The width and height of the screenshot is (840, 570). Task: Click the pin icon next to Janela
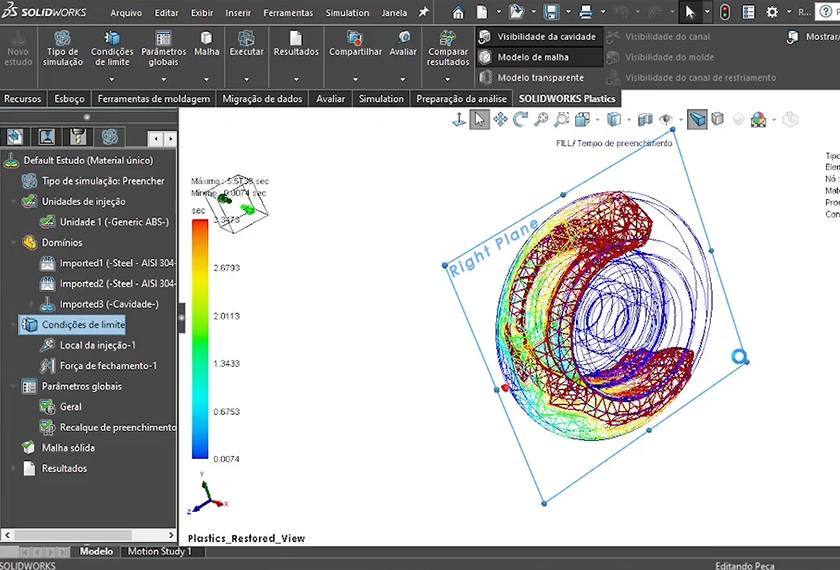tap(424, 12)
